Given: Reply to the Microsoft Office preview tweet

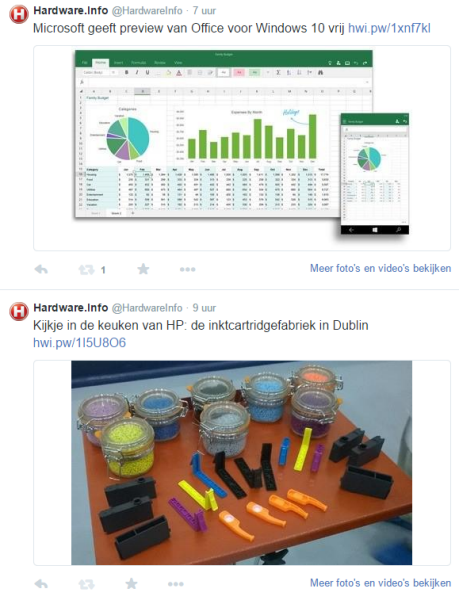Looking at the screenshot, I should pos(41,269).
